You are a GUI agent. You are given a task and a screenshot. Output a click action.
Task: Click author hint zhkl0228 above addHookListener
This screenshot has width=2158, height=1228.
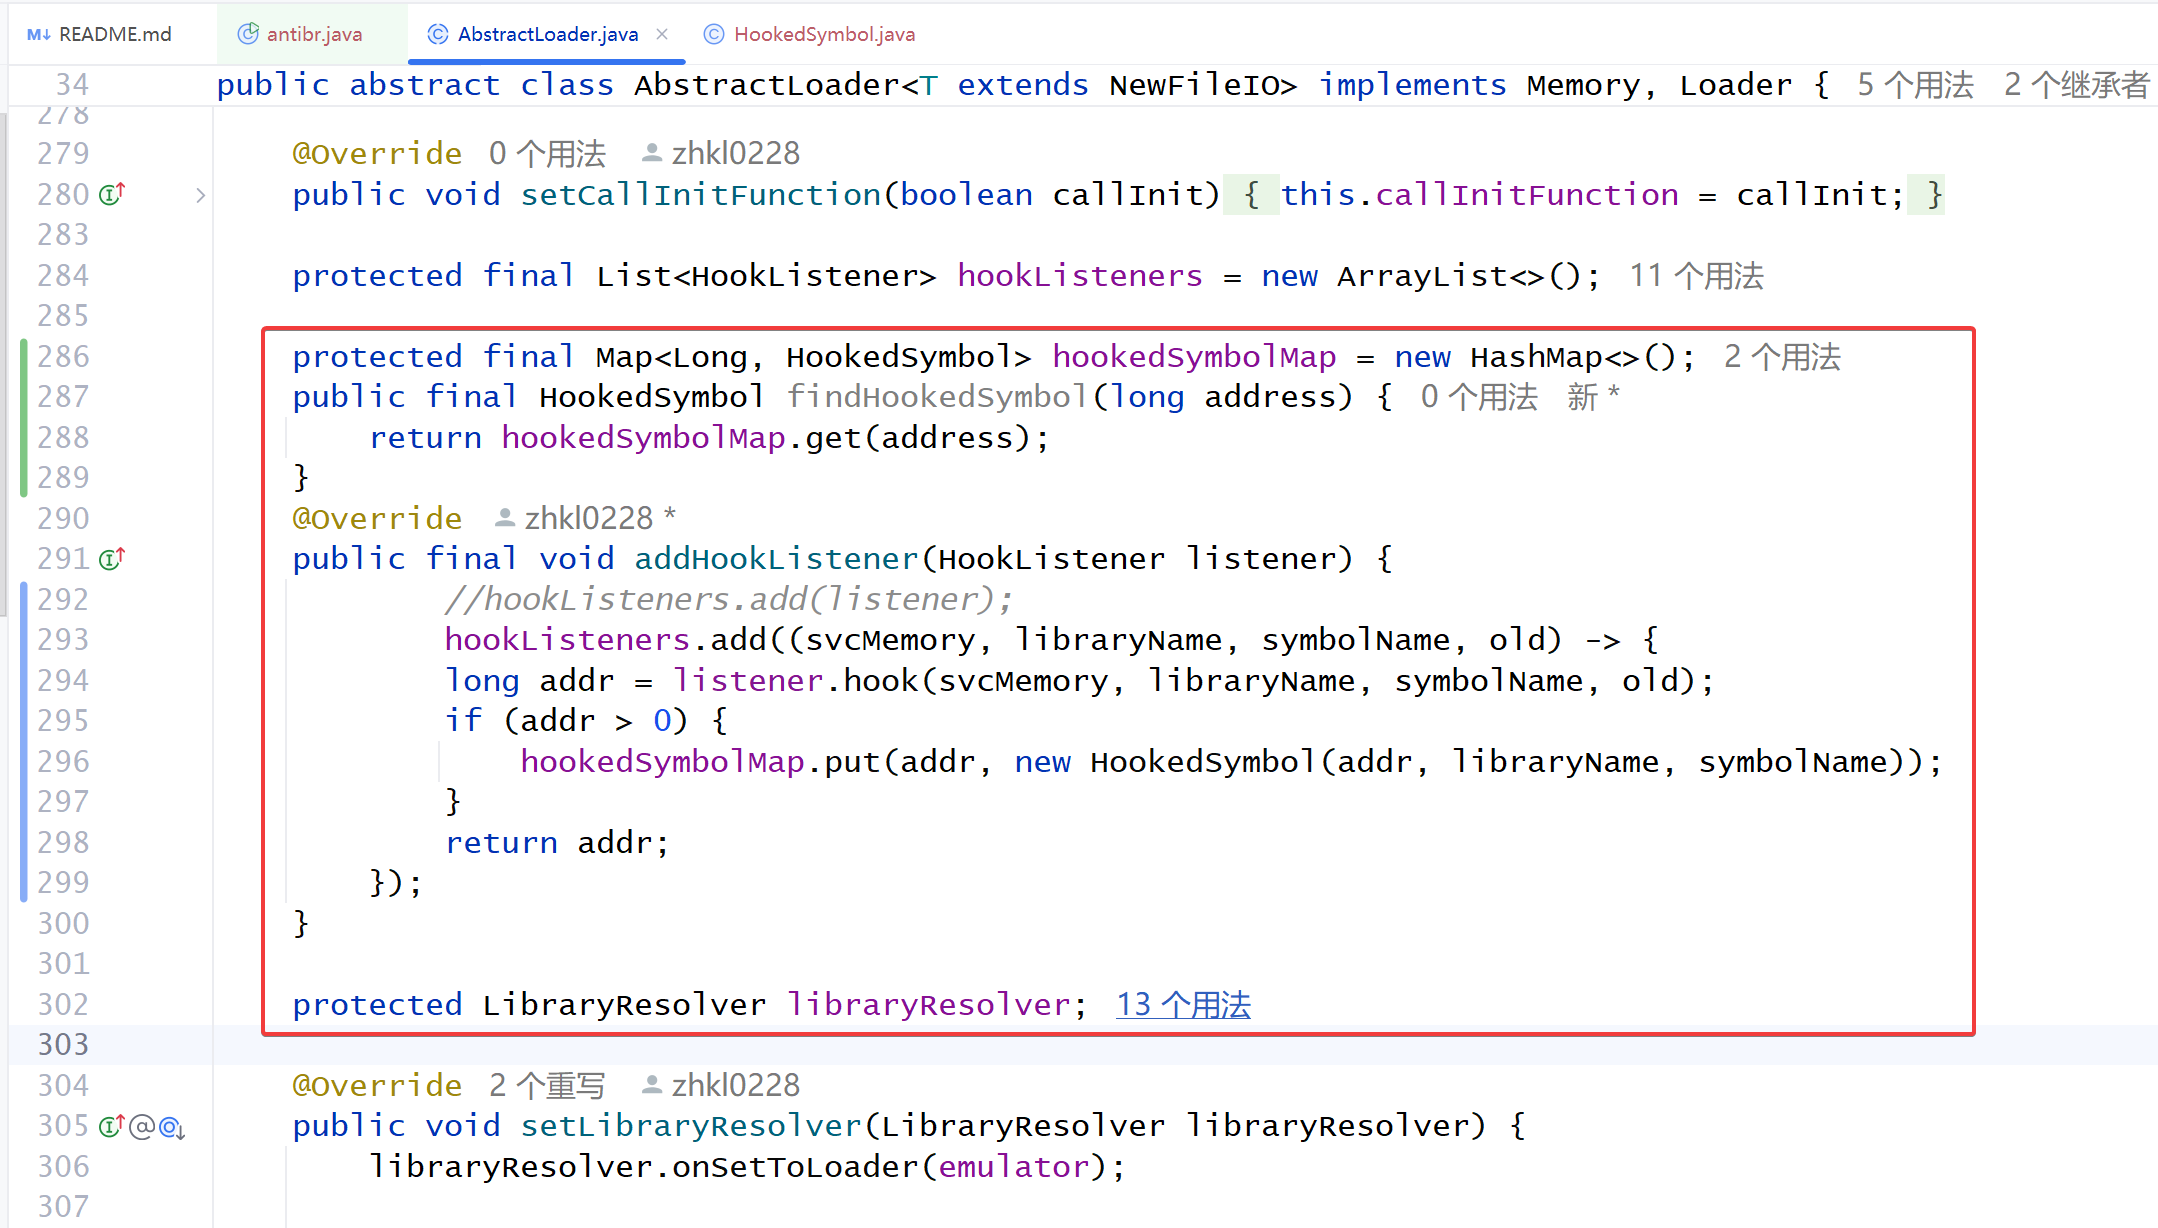click(x=587, y=518)
